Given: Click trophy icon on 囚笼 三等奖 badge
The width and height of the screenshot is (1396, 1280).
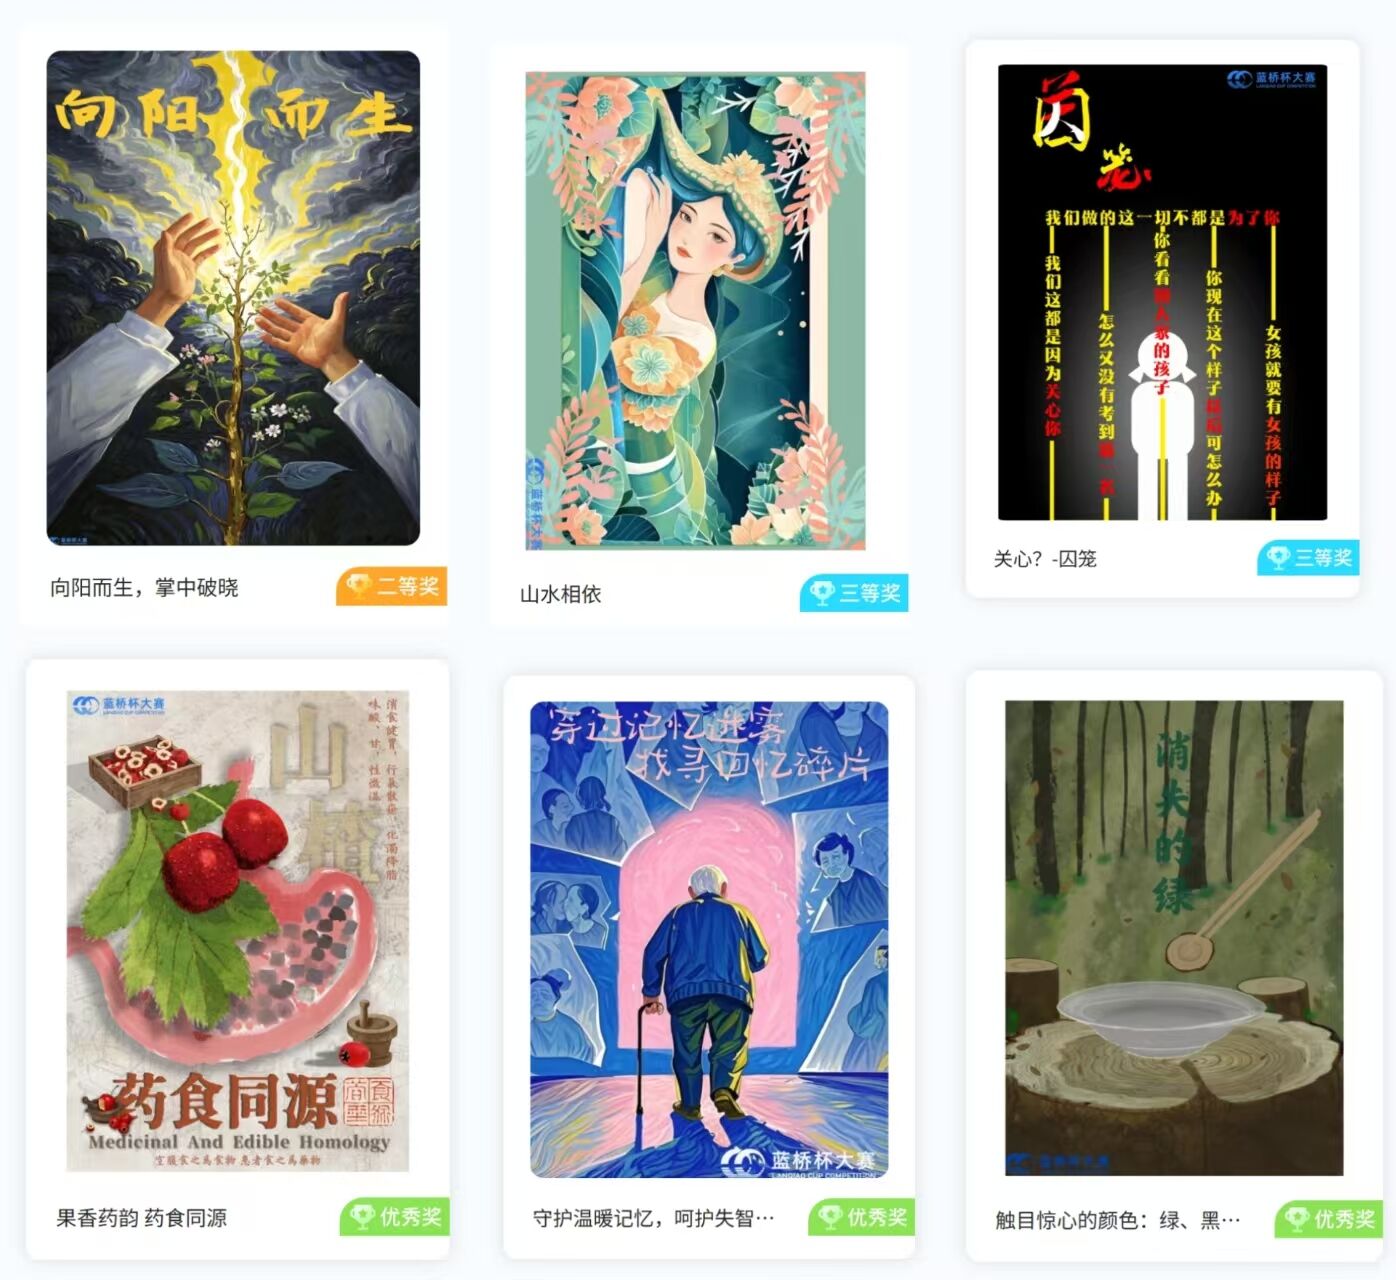Looking at the screenshot, I should (x=1278, y=557).
